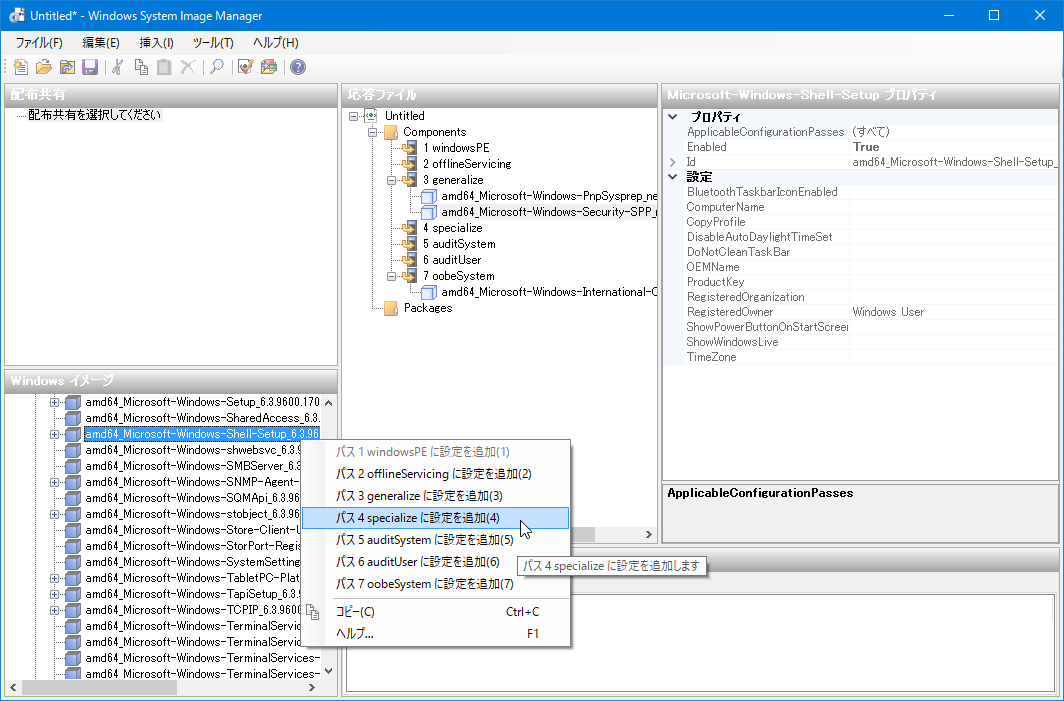Click the Create Configuration Set icon
This screenshot has height=701, width=1064.
tap(269, 67)
